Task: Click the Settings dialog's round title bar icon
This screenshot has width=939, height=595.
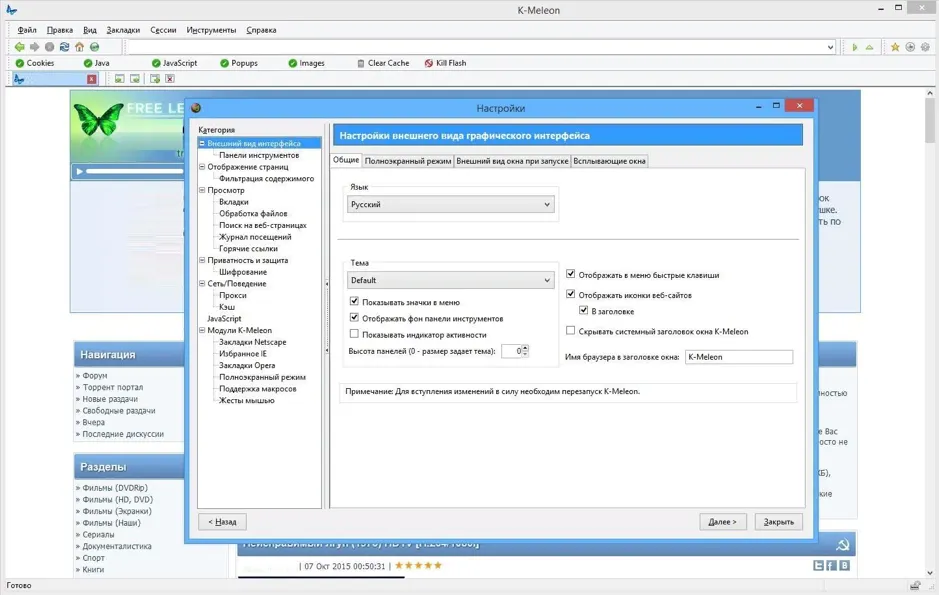Action: [196, 108]
